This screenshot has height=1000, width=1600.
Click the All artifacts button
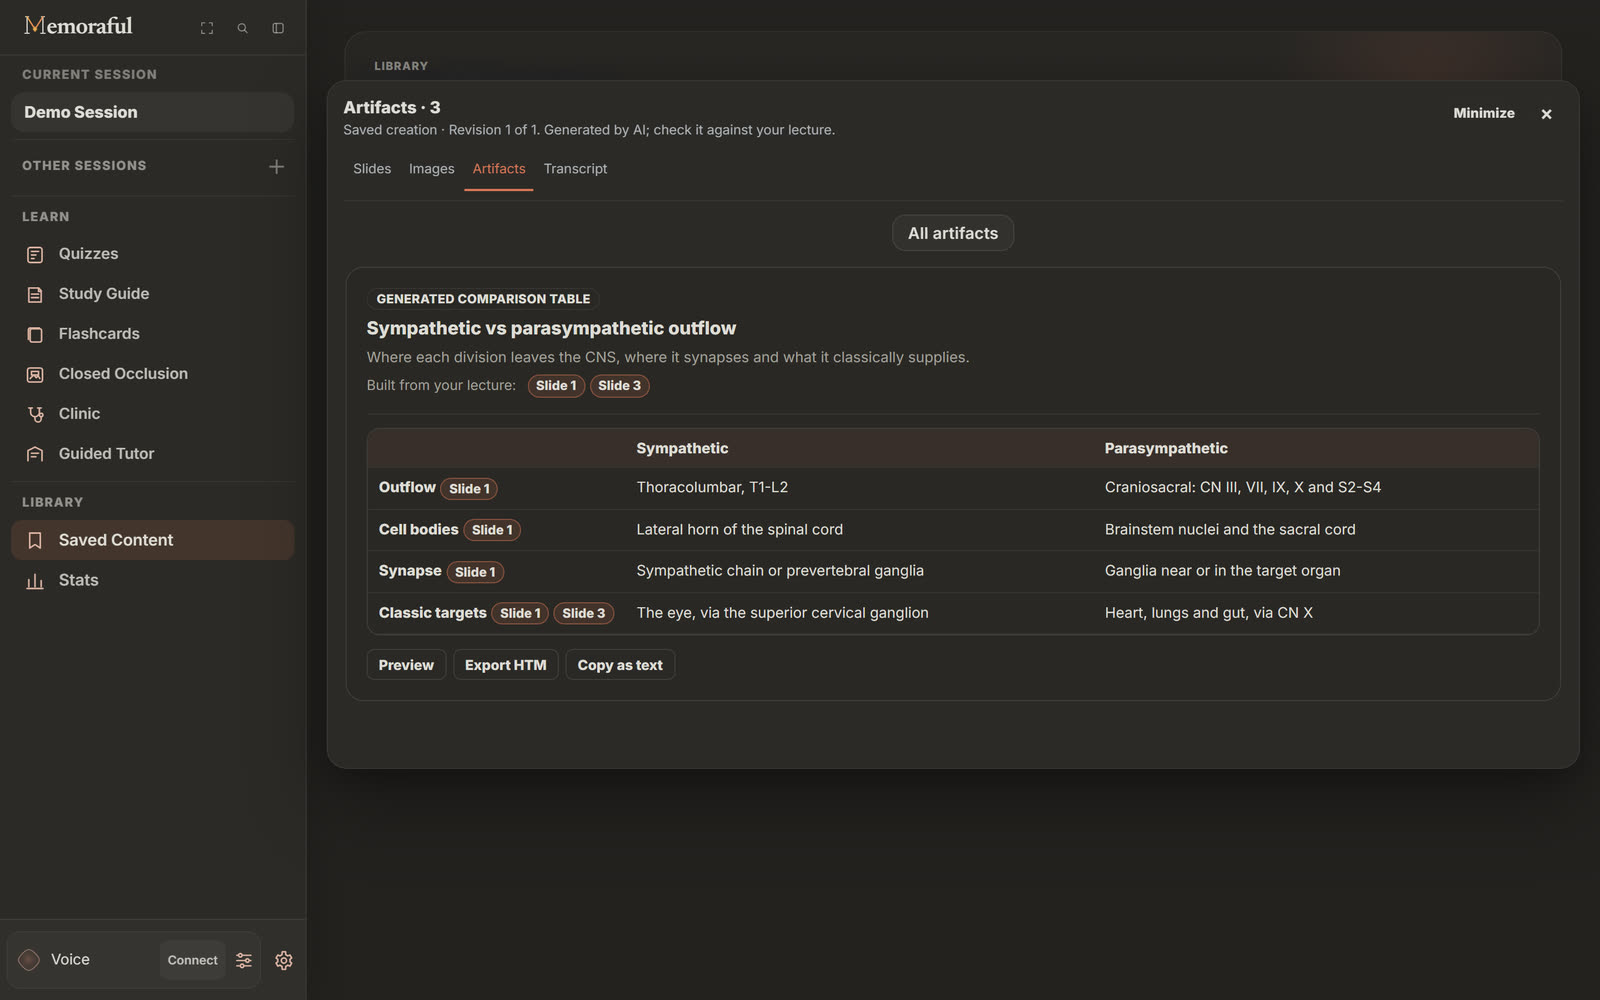click(x=953, y=233)
